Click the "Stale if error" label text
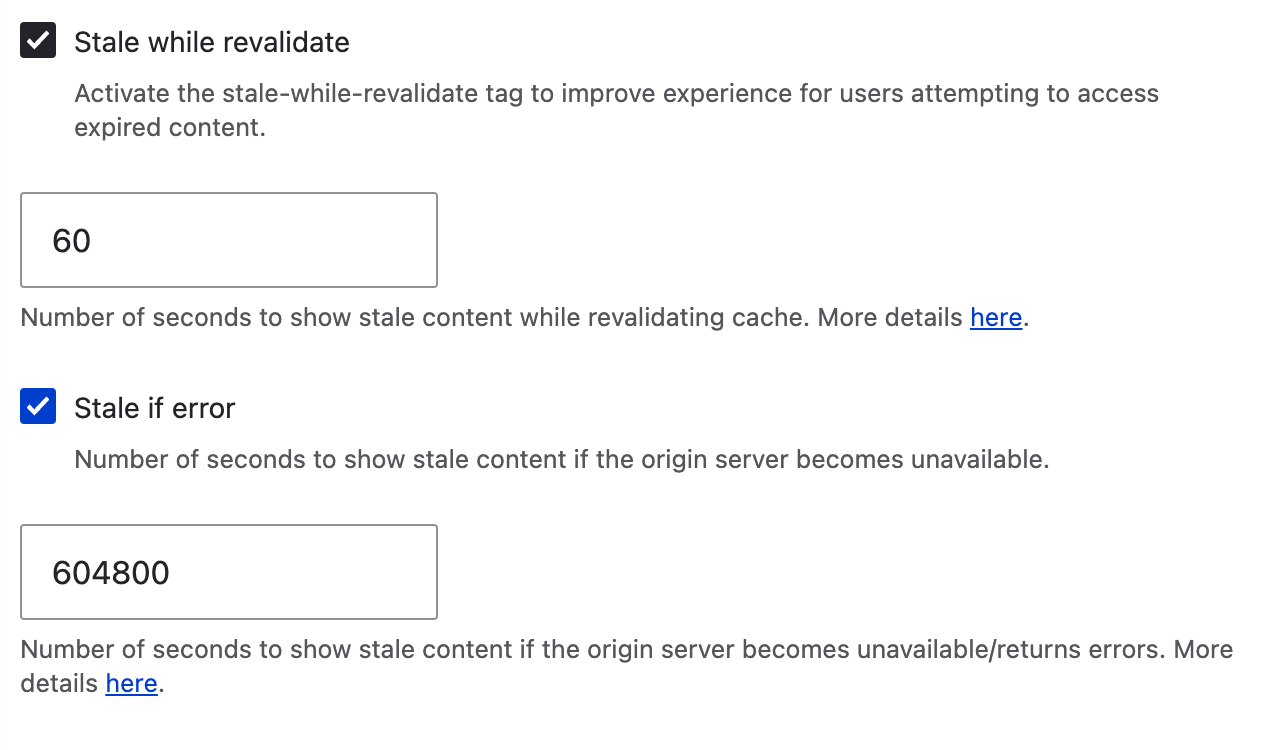The image size is (1264, 750). [155, 408]
